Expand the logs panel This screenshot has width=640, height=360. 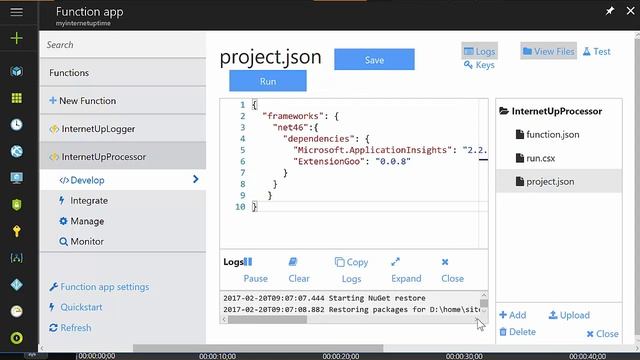pyautogui.click(x=406, y=270)
